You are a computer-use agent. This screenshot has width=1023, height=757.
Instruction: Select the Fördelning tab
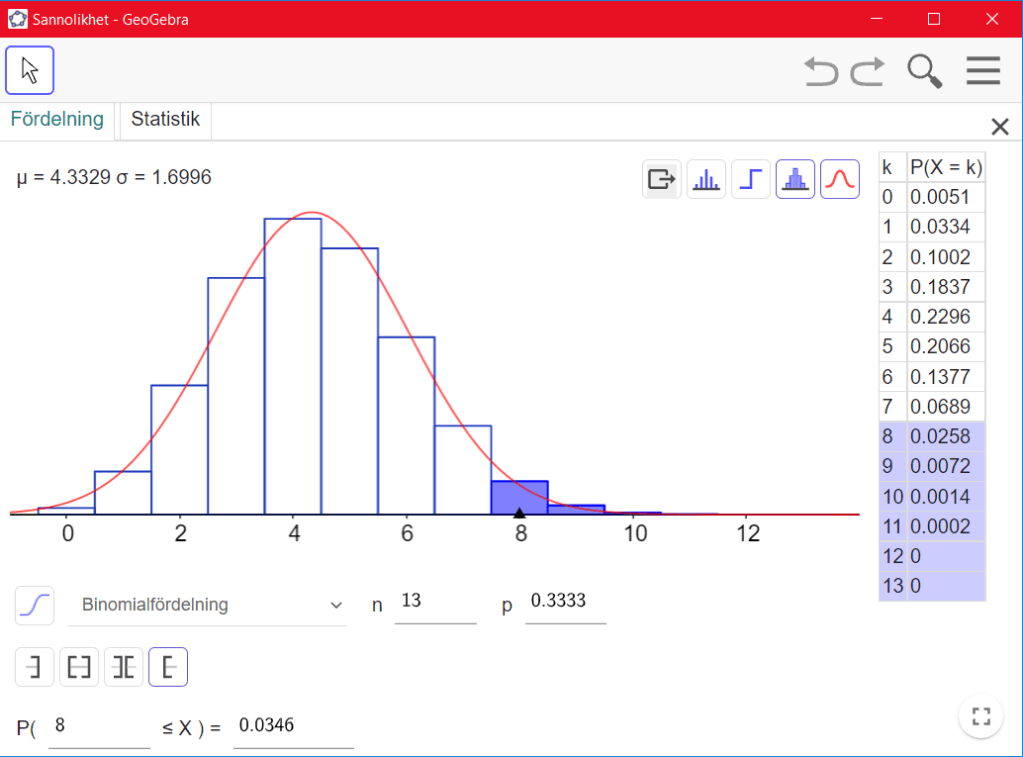click(x=57, y=119)
